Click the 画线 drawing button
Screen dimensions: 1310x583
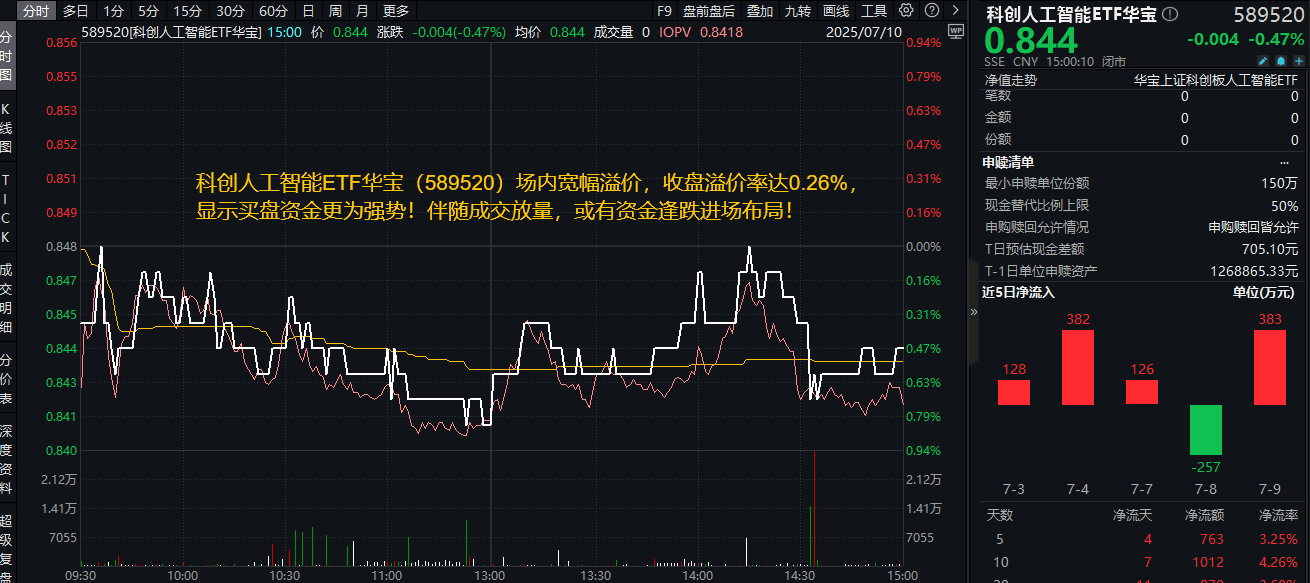pos(835,11)
